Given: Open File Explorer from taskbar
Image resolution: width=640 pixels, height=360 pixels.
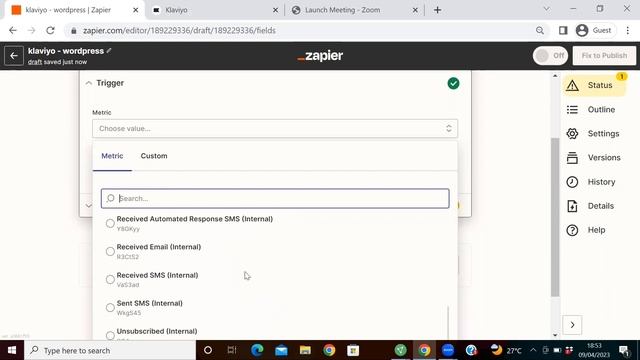Looking at the screenshot, I should pos(305,350).
